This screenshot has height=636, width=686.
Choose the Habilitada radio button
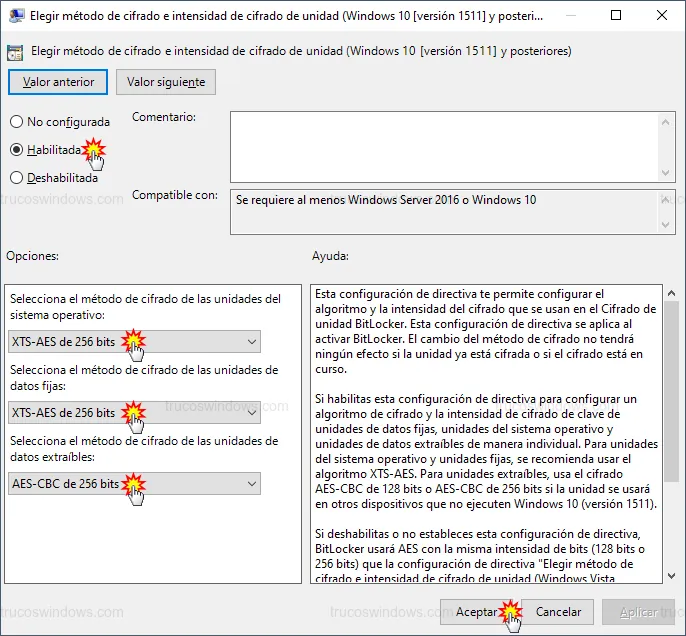coord(16,150)
